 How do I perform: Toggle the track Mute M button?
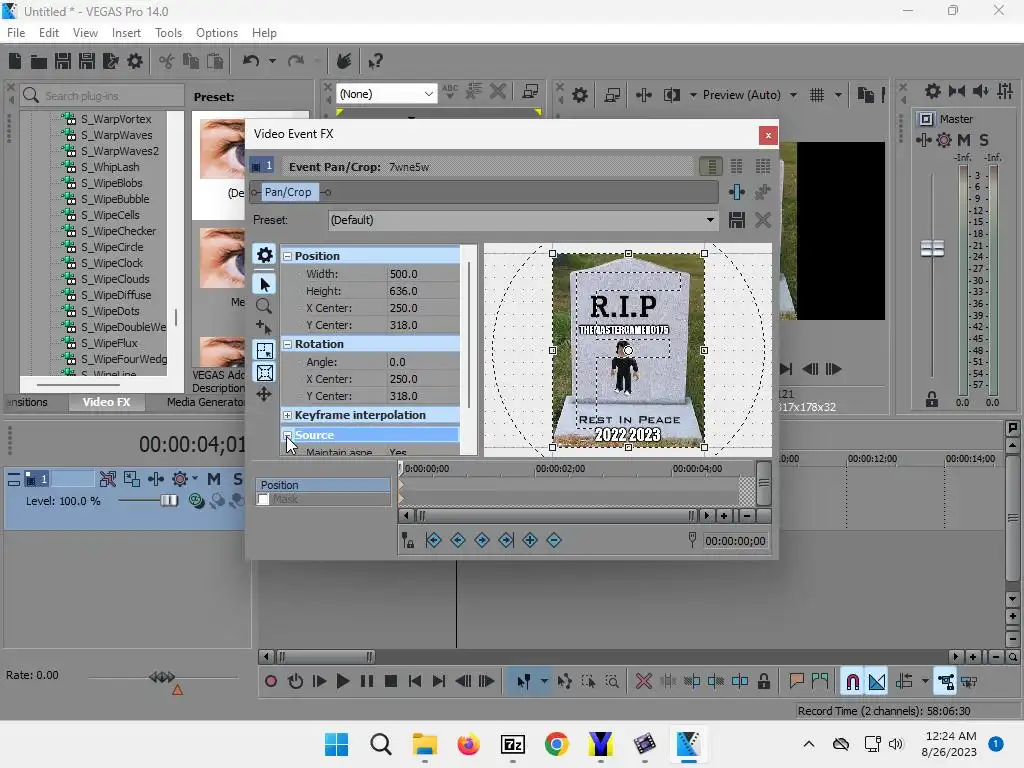[214, 479]
